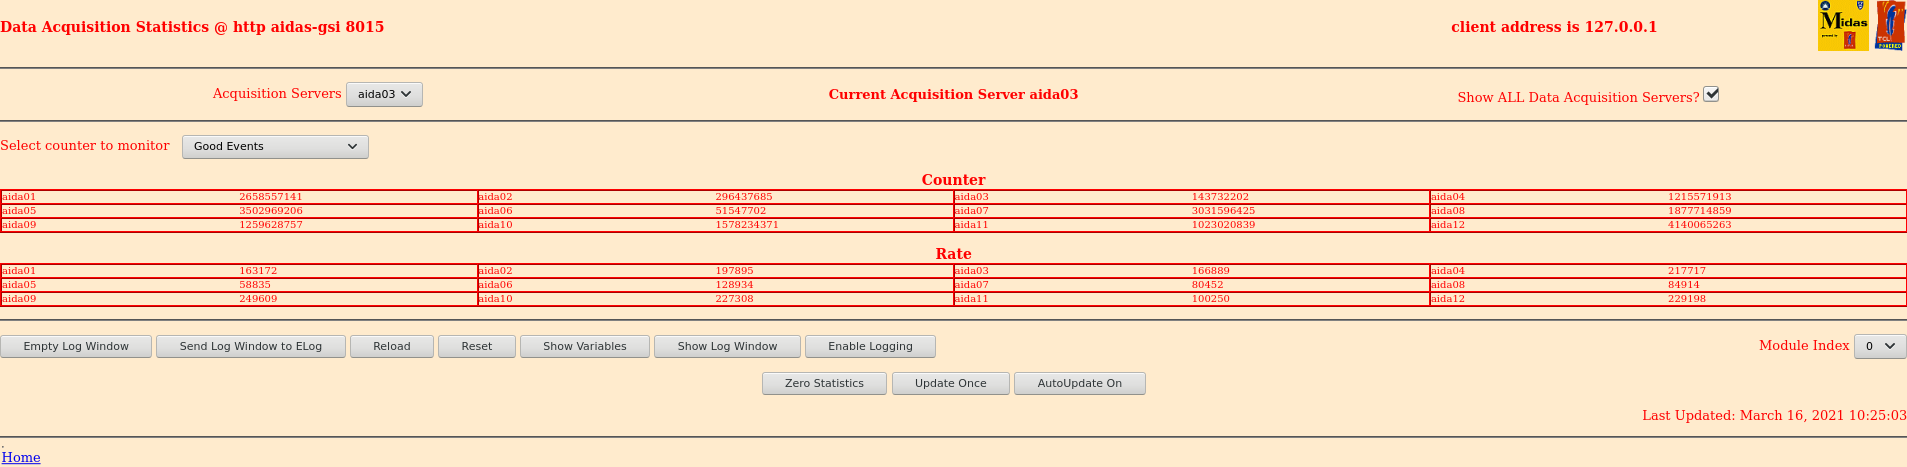
Task: Select Counter value 3031596425 for aida07
Action: tap(1223, 211)
